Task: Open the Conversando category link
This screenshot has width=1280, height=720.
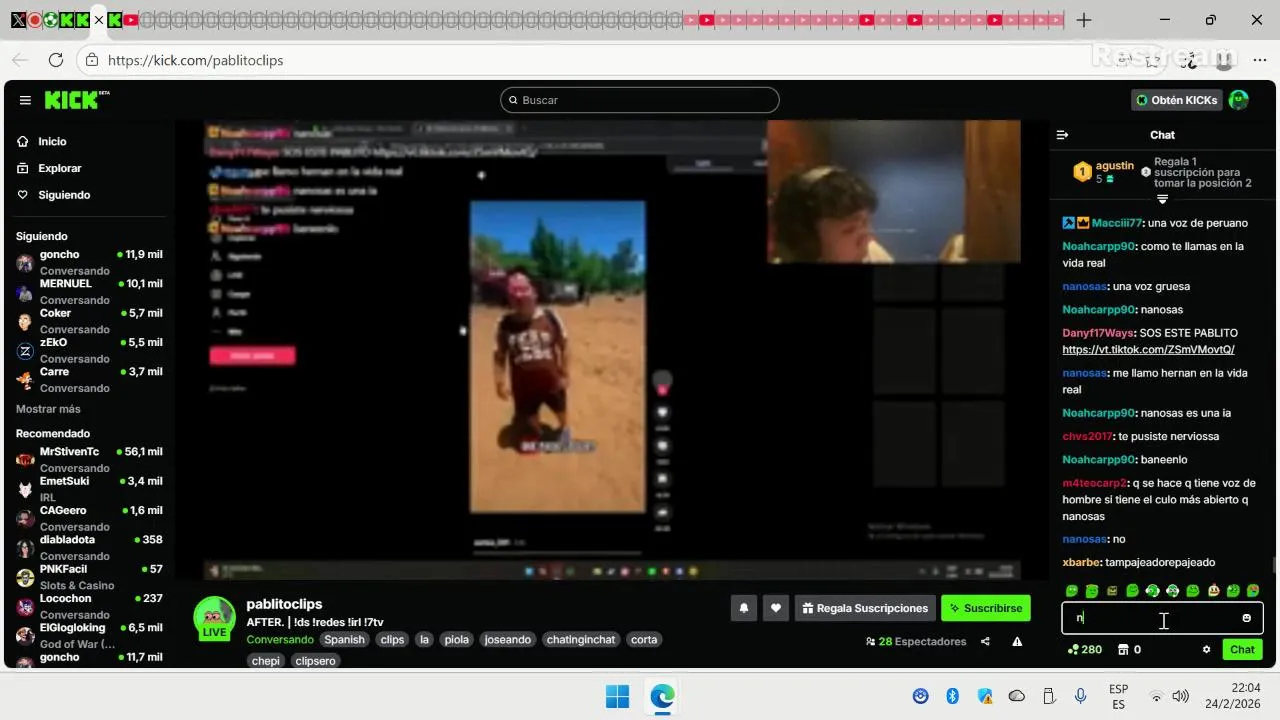Action: point(280,640)
